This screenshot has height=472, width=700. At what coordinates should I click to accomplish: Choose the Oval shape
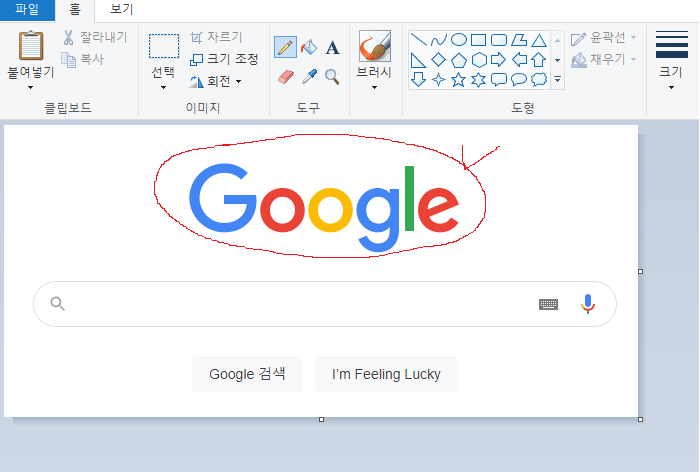point(458,40)
